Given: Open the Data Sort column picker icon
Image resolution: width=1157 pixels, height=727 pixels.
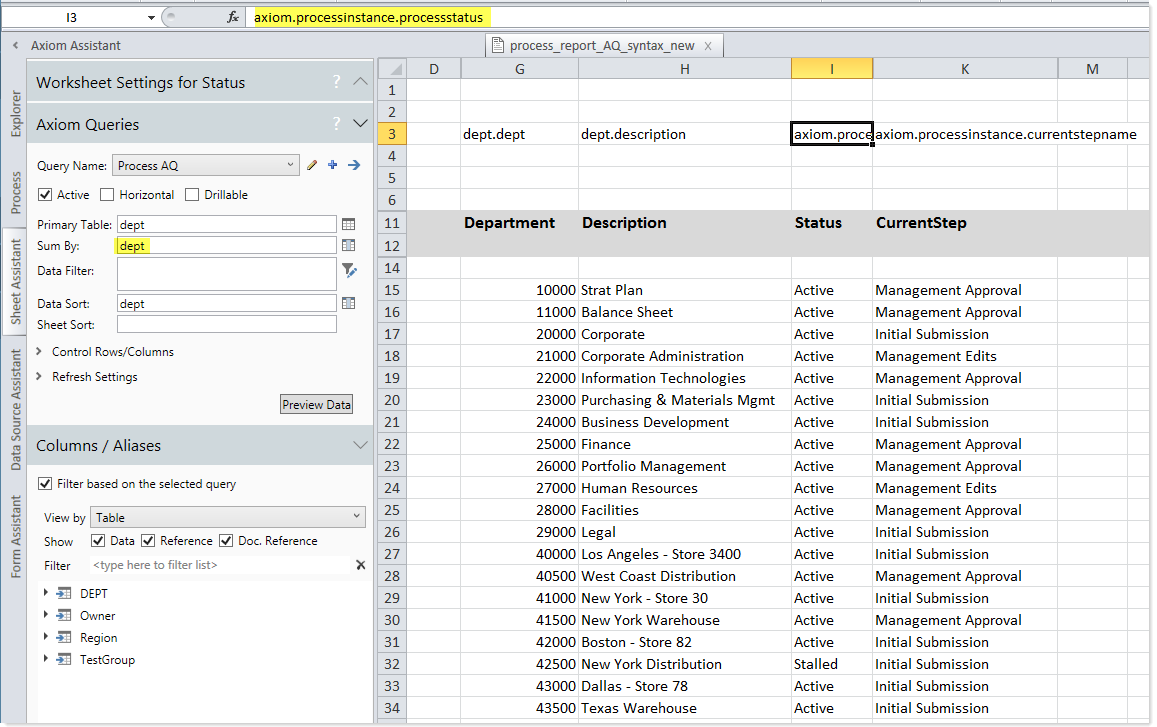Looking at the screenshot, I should [x=349, y=303].
